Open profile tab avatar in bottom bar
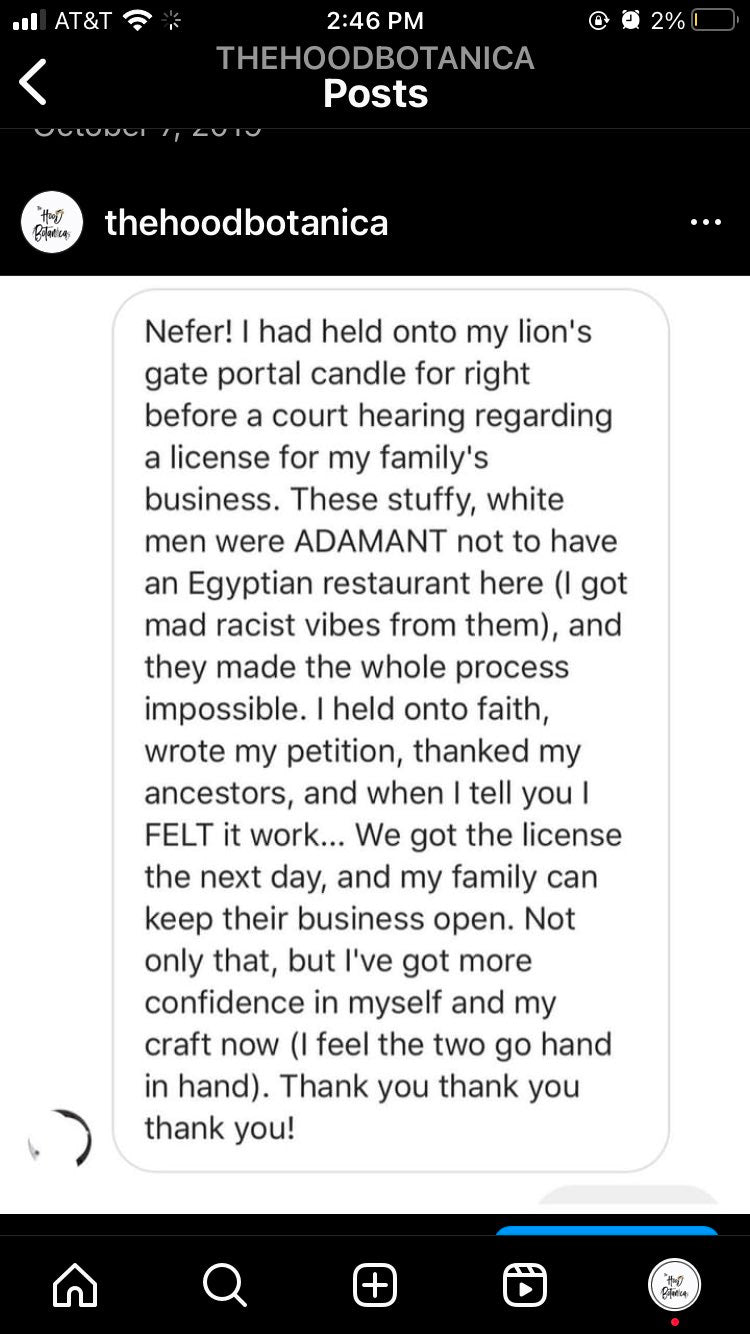Image resolution: width=750 pixels, height=1334 pixels. [675, 1285]
